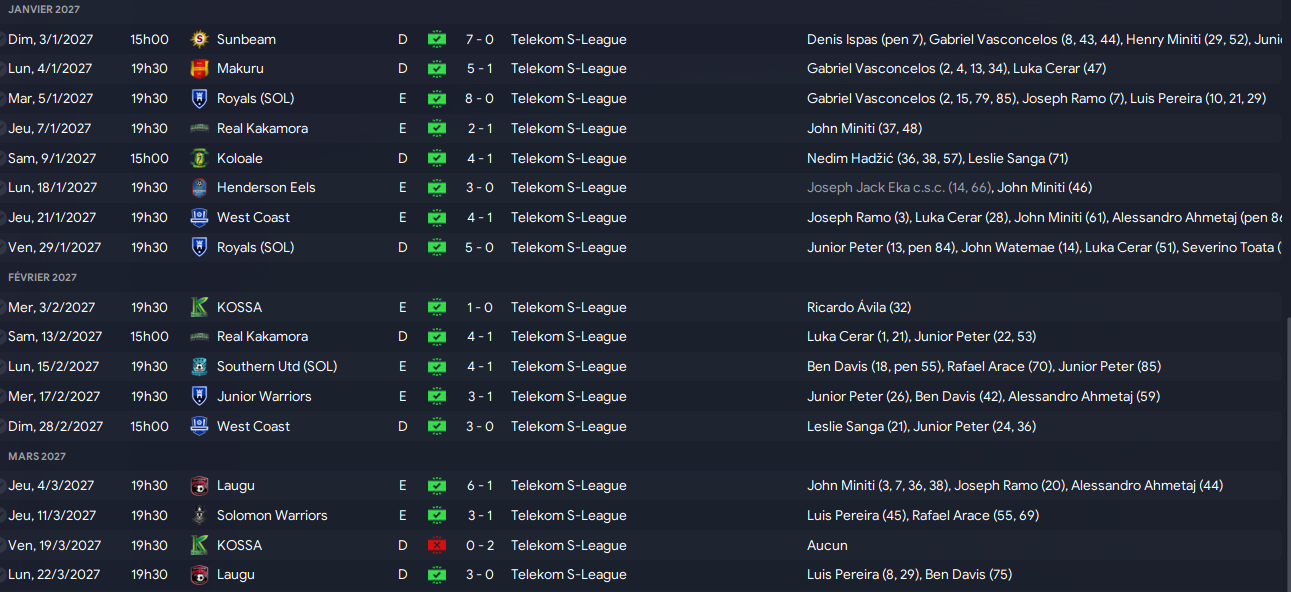Click the Real Kakamora badge on 7/1/2027
Screen dimensions: 1291x592
click(x=199, y=129)
